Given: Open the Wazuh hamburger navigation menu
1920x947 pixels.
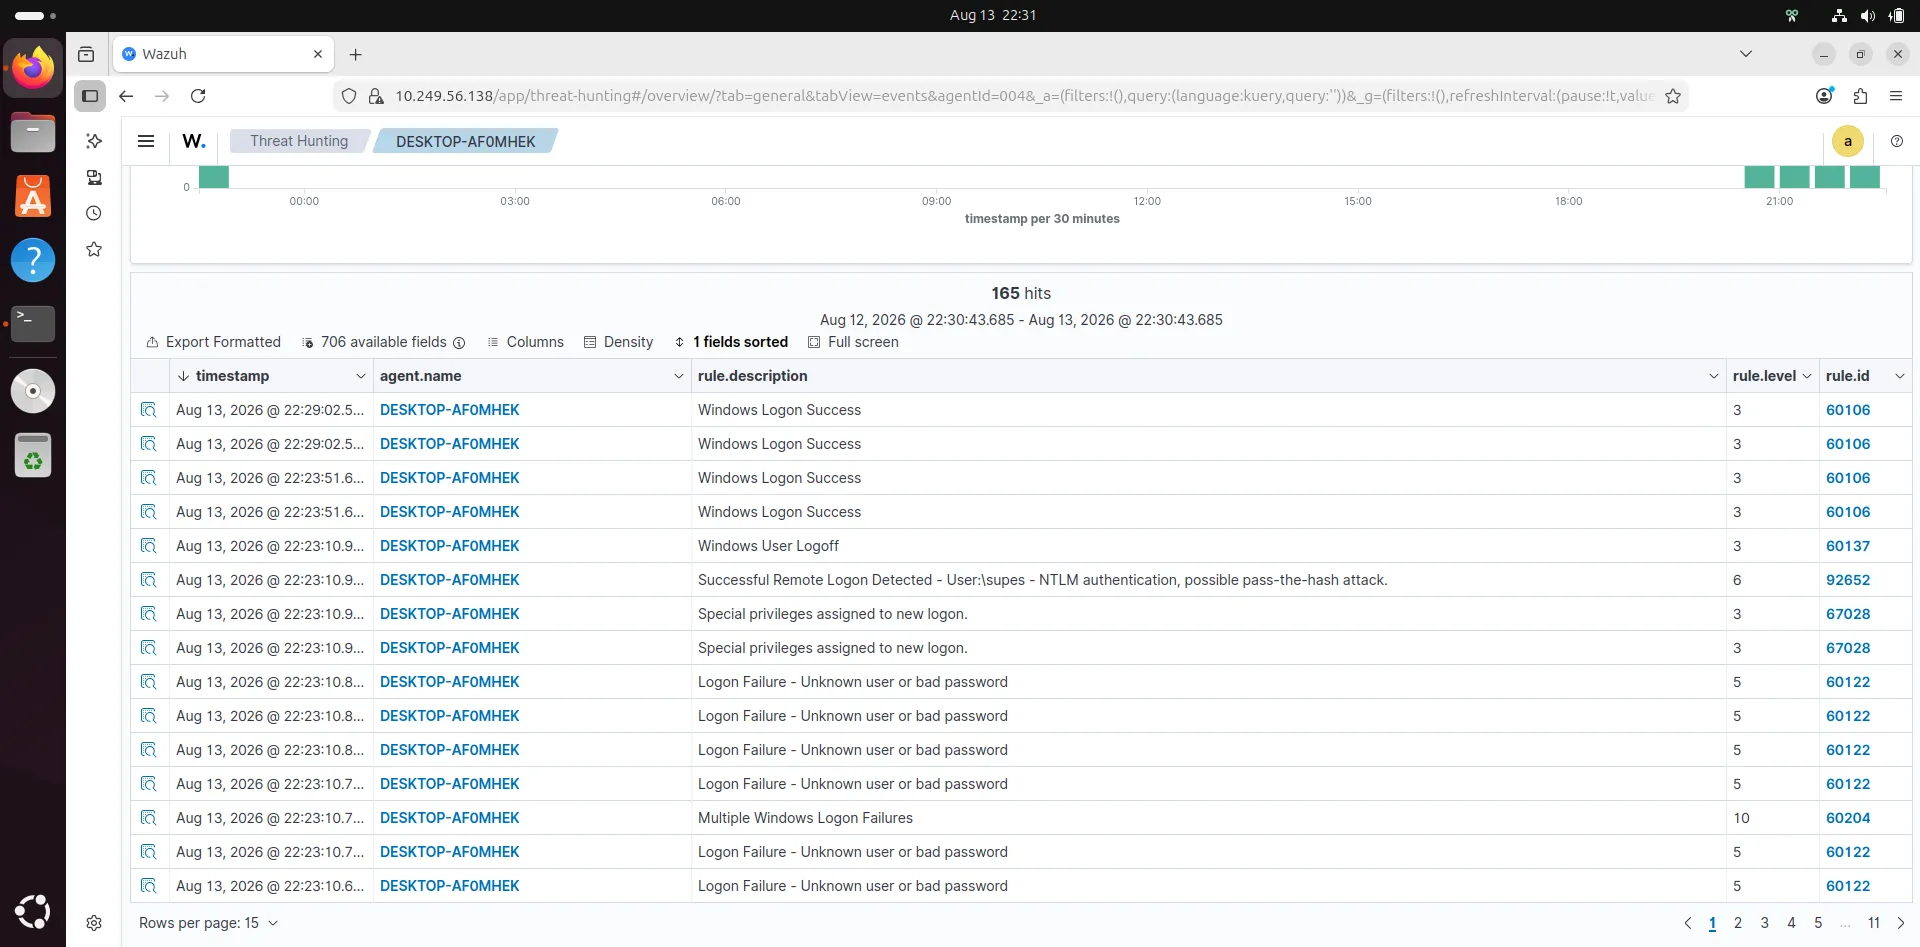Looking at the screenshot, I should (146, 141).
